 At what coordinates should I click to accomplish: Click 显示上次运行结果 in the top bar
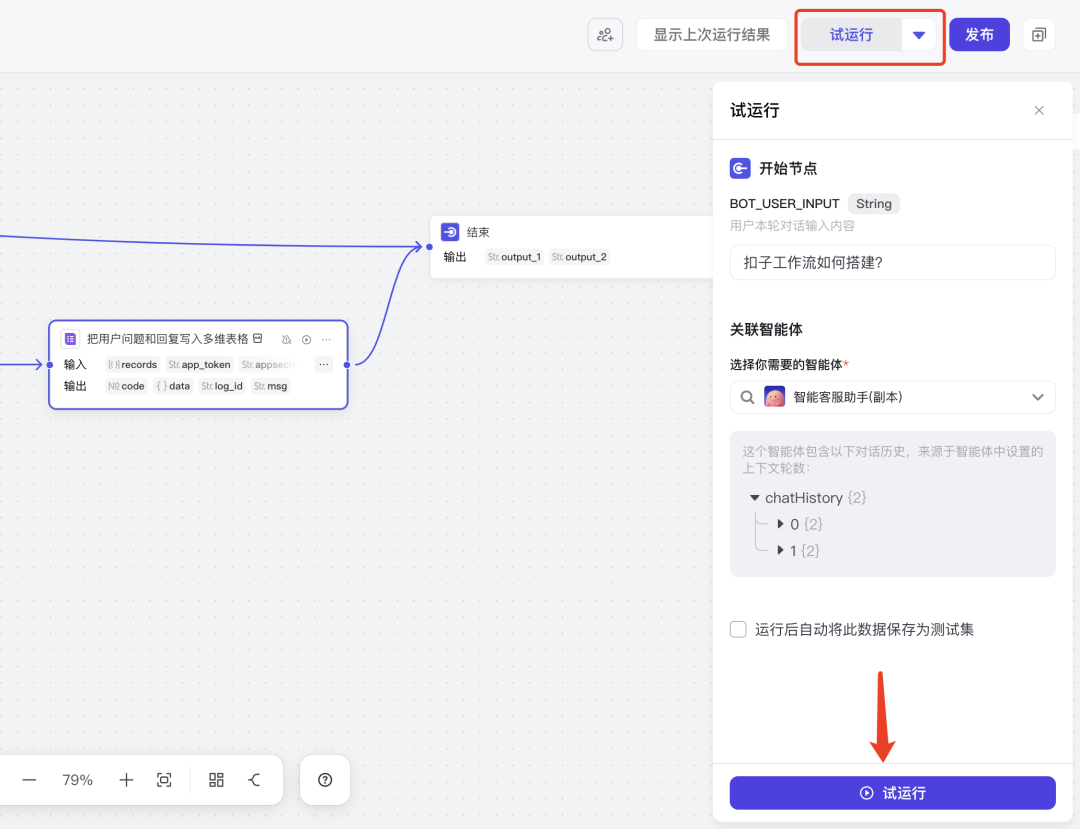coord(712,34)
